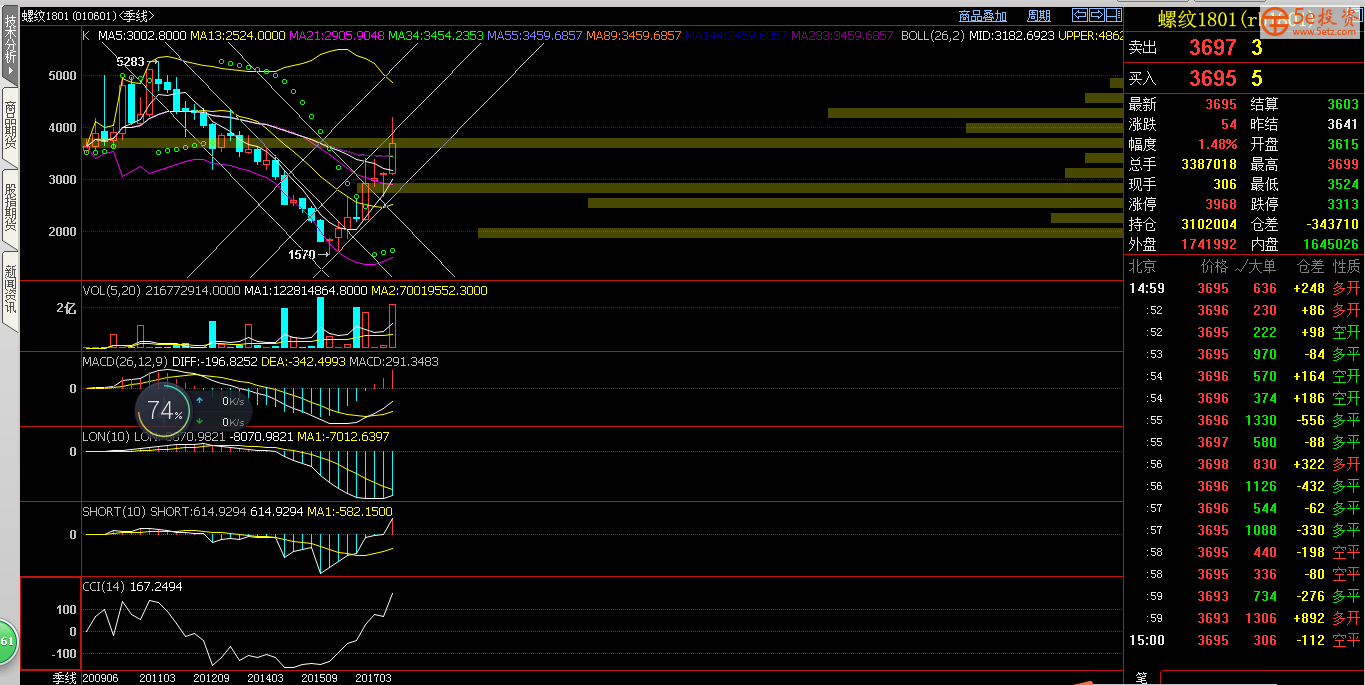Image resolution: width=1365 pixels, height=685 pixels.
Task: Select the MA34:3454.2353 indicator value
Action: pos(436,35)
